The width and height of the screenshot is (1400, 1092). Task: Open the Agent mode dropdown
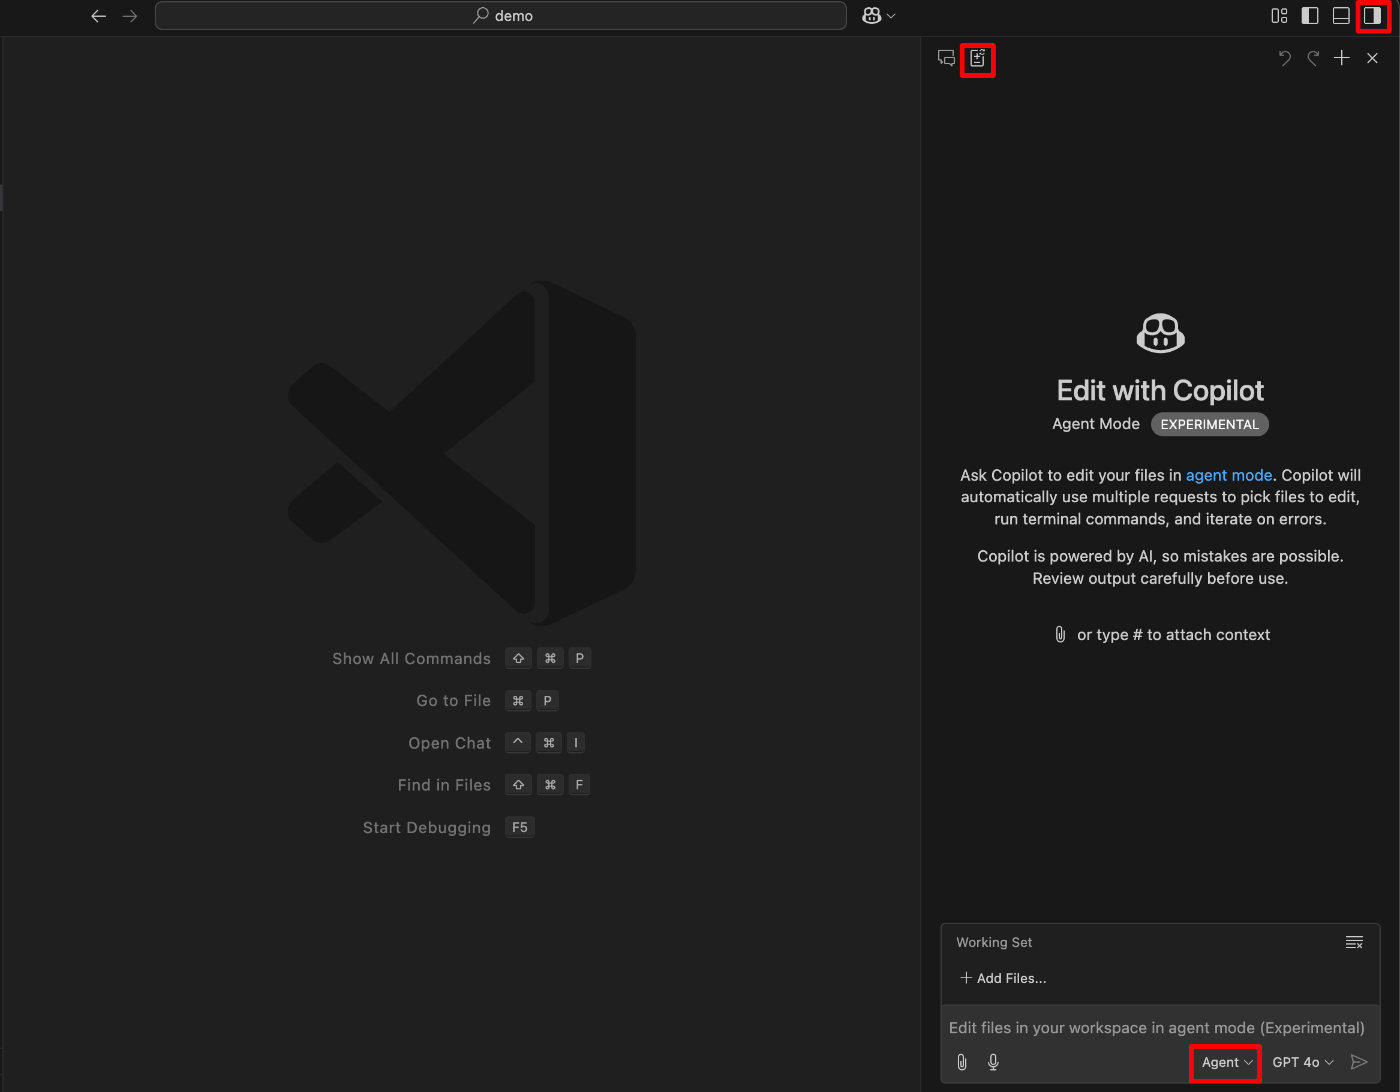1224,1062
